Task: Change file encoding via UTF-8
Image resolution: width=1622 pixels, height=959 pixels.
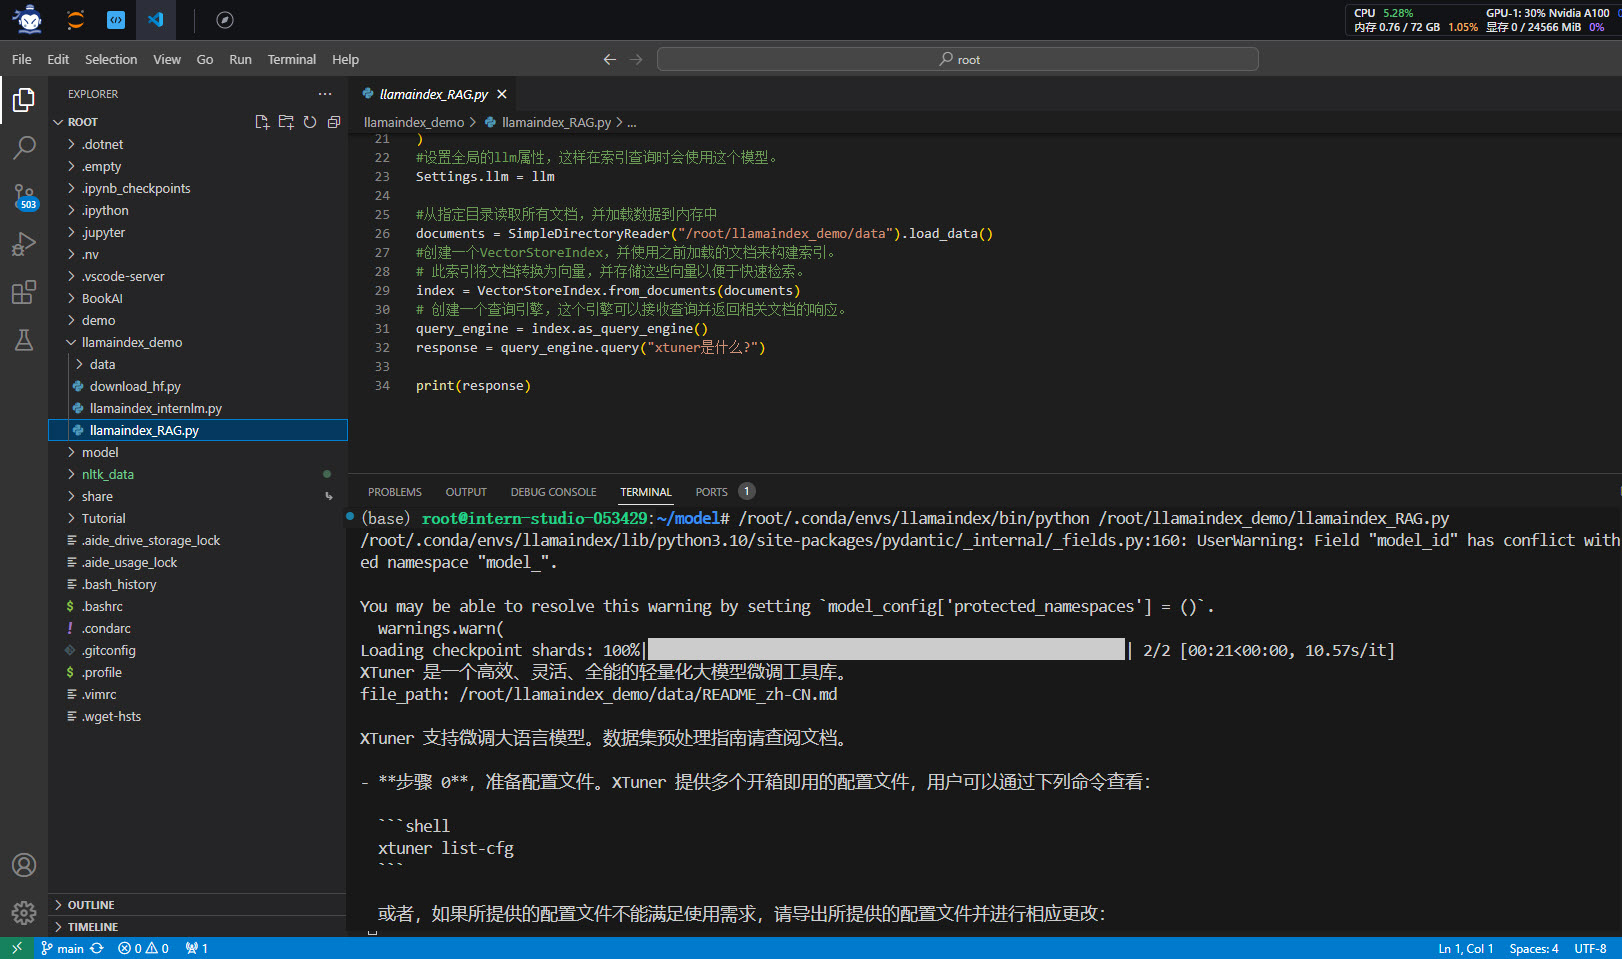Action: [x=1590, y=948]
